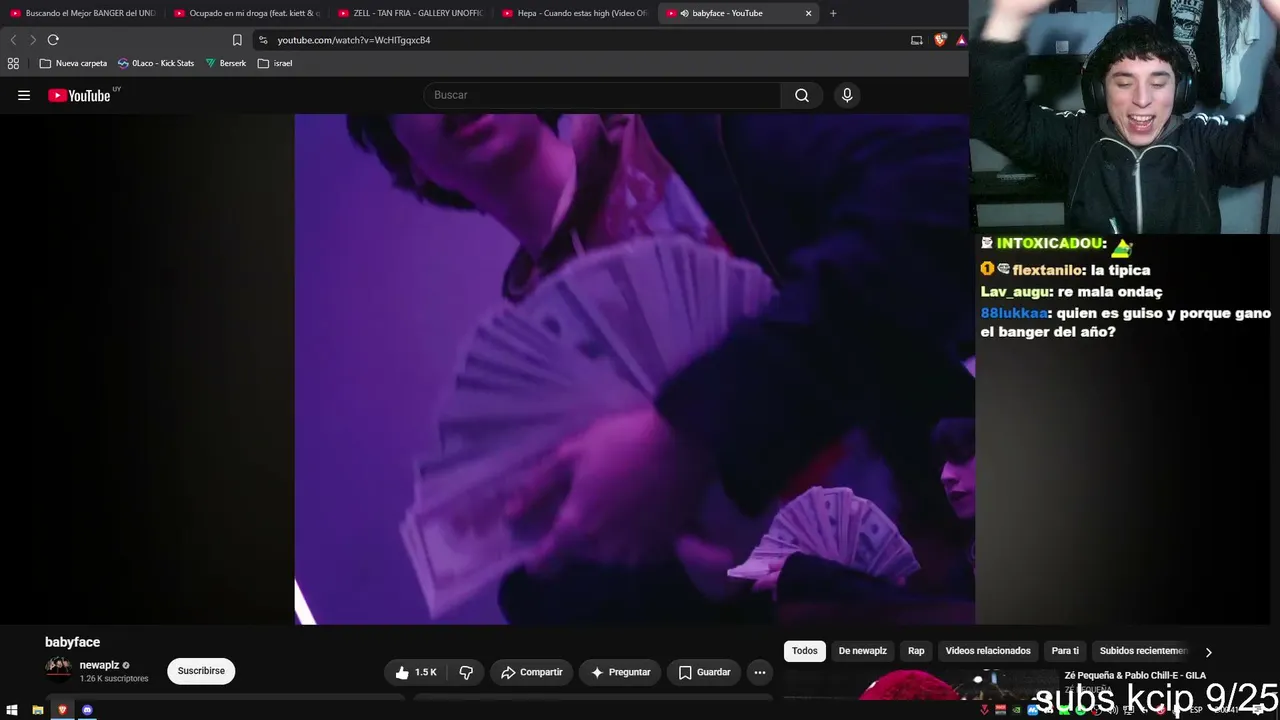Open Brave Rewards triangle icon

click(961, 40)
